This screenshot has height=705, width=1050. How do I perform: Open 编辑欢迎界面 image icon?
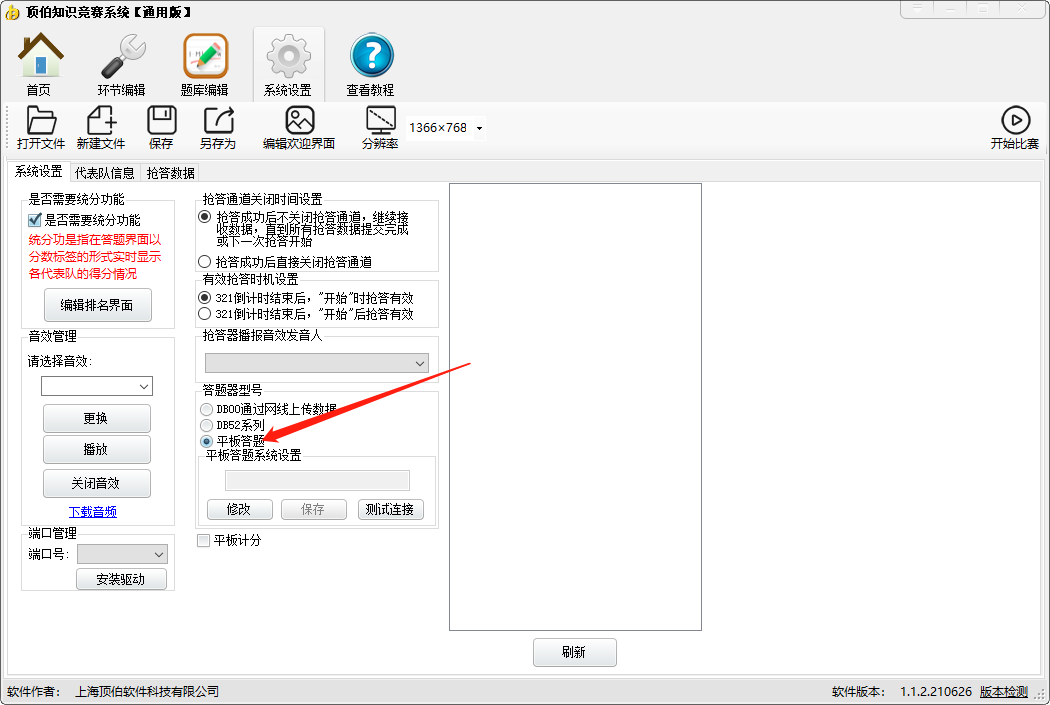click(x=299, y=122)
